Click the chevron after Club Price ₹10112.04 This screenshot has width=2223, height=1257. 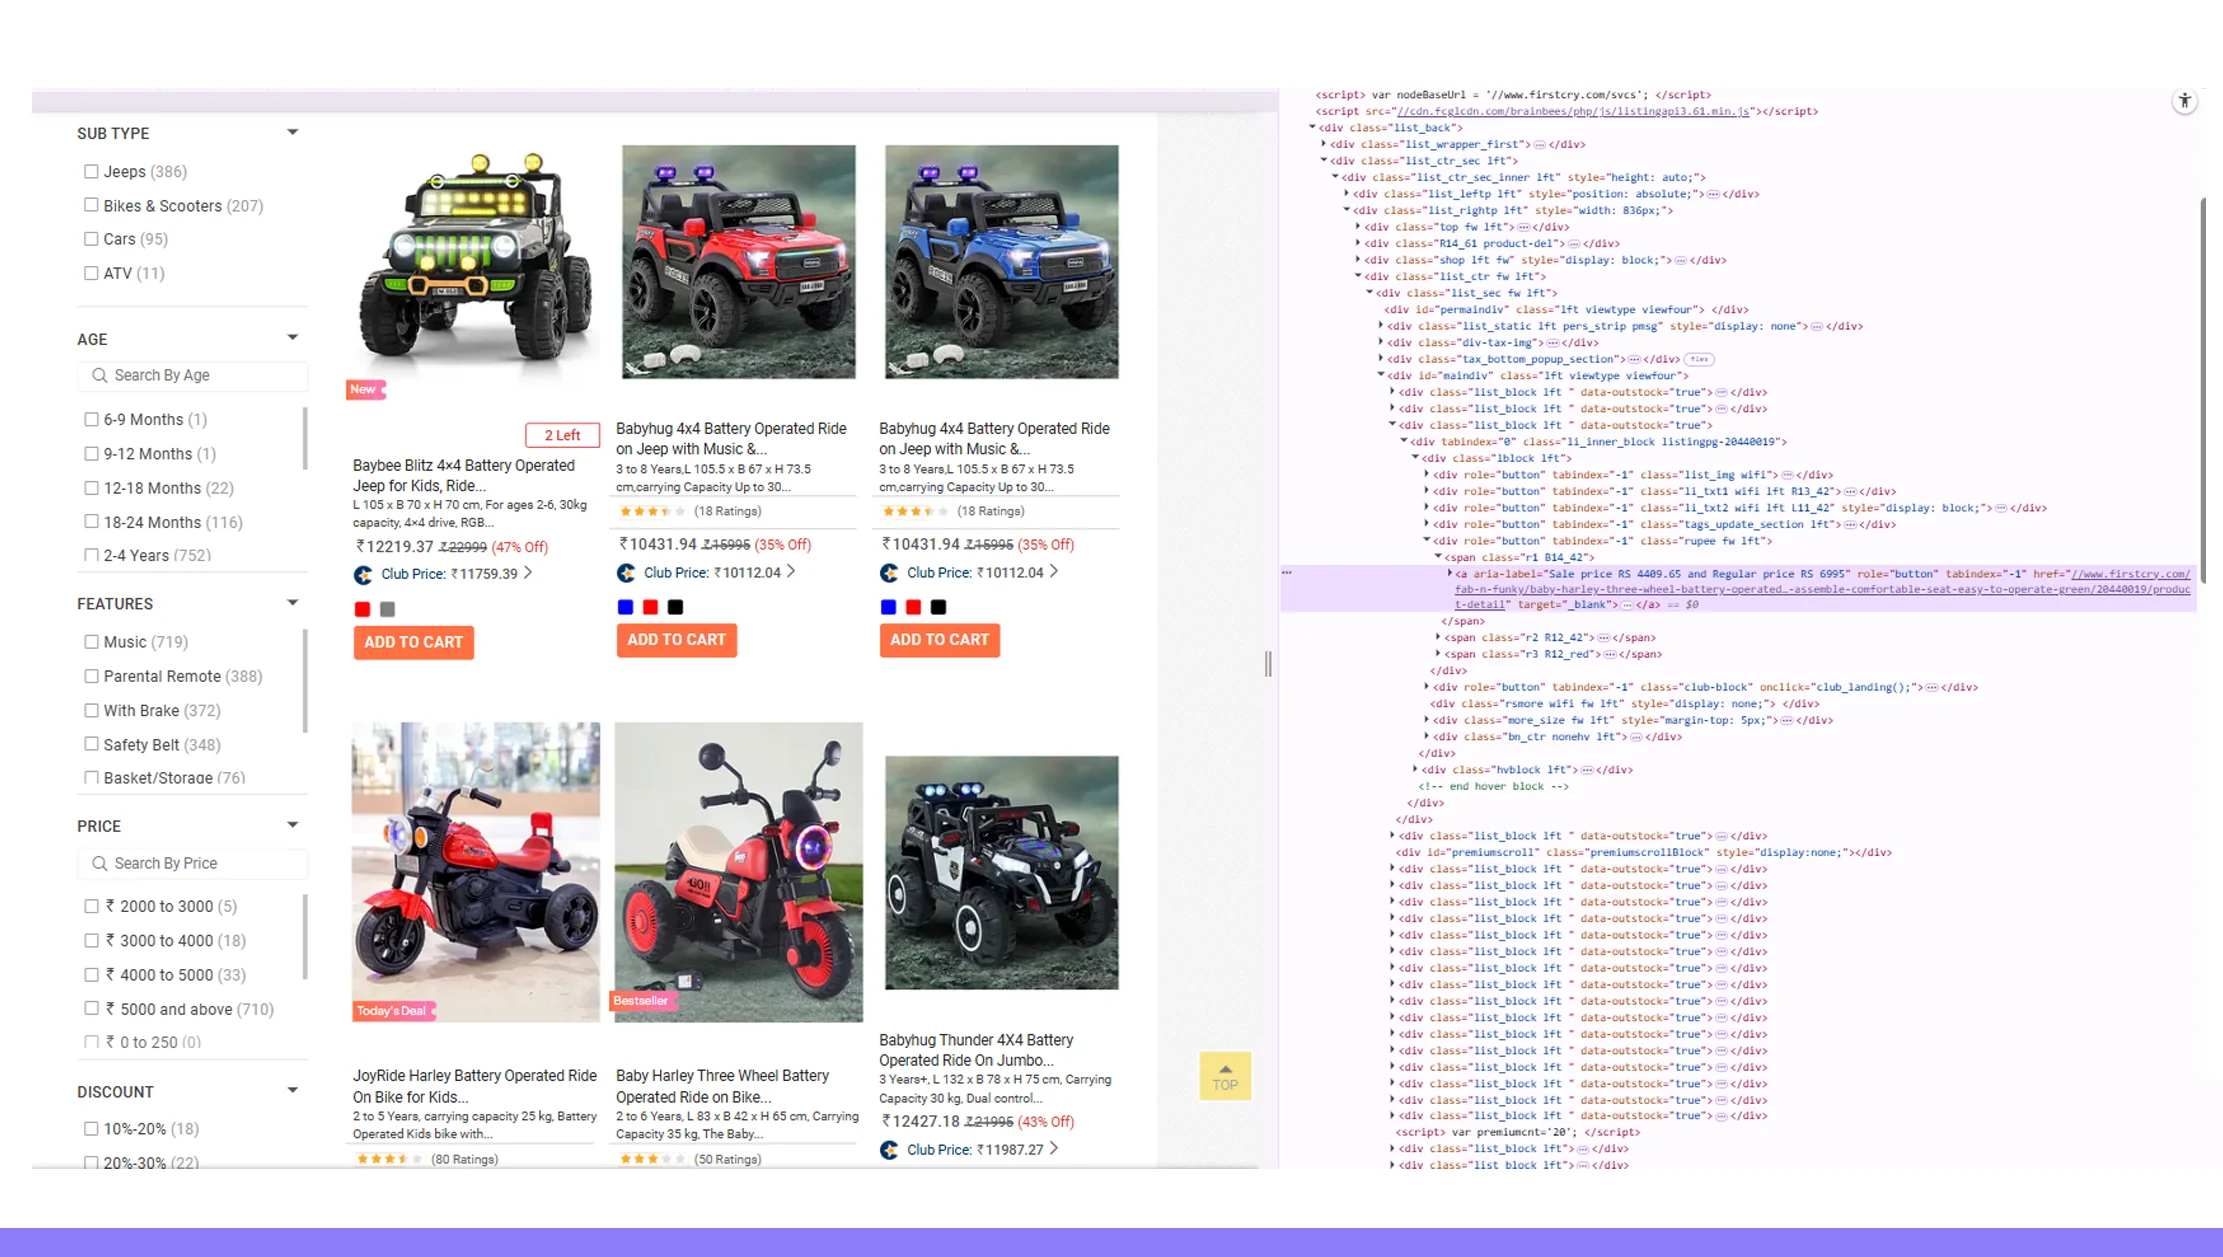coord(789,572)
